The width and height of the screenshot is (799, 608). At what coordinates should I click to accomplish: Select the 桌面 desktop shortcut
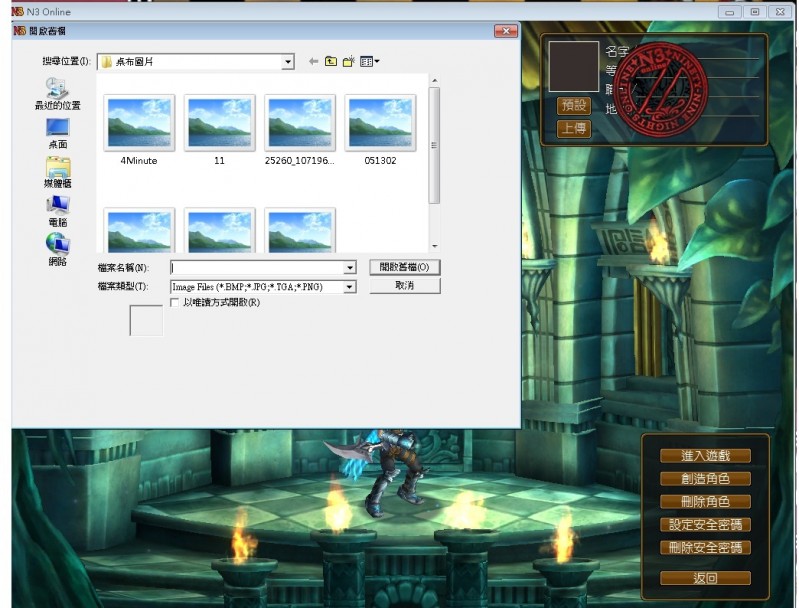[58, 134]
